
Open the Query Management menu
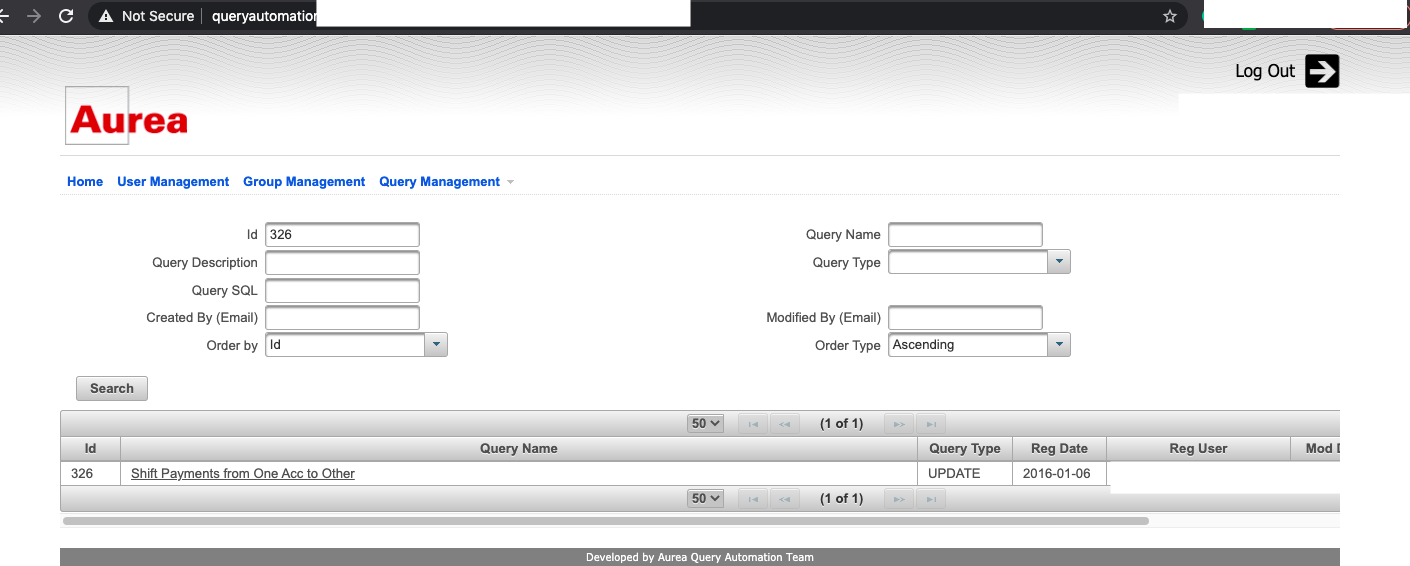click(x=439, y=182)
